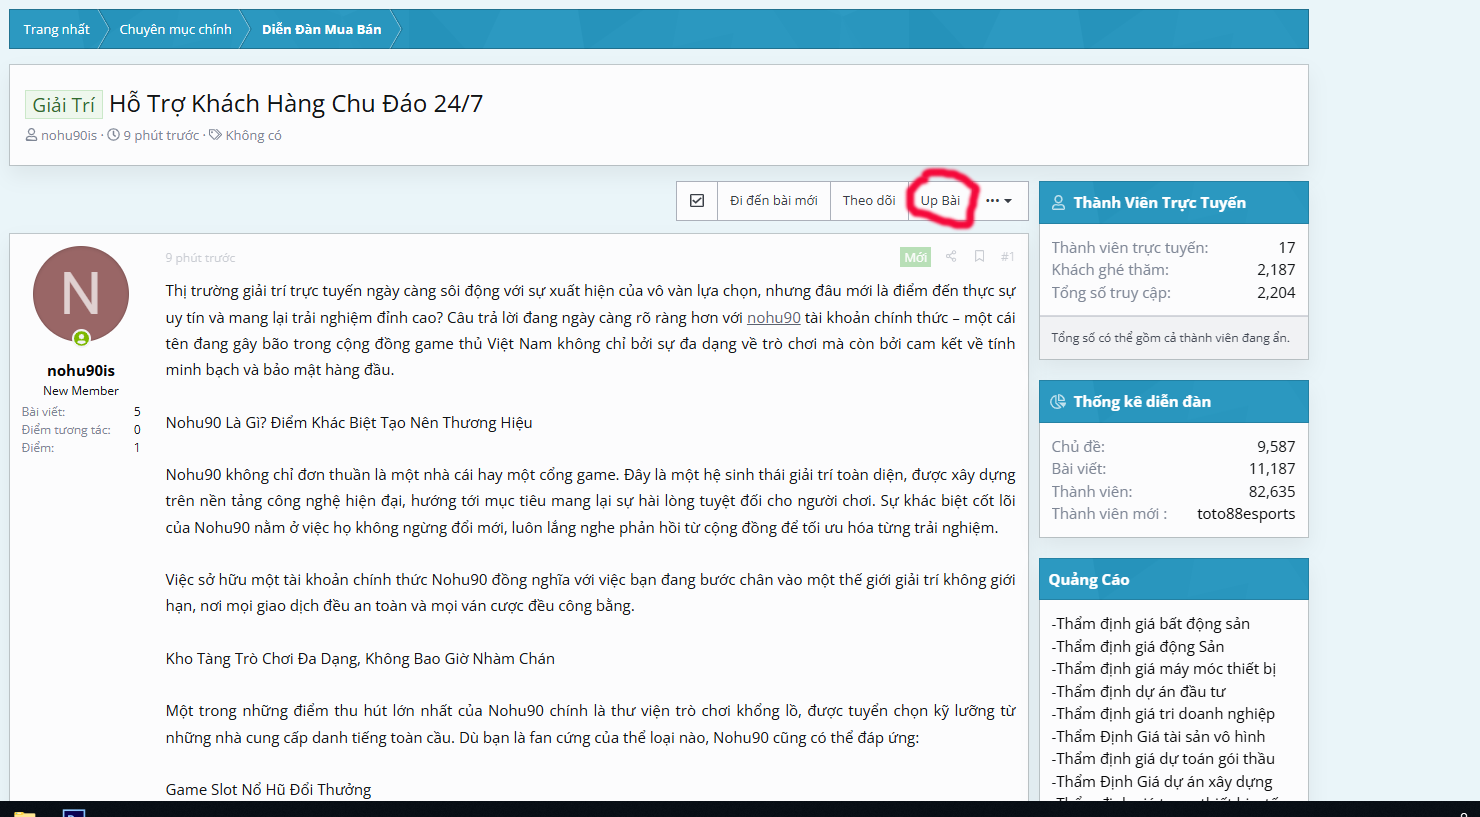Click the nohu90is username beside the post

click(x=81, y=371)
